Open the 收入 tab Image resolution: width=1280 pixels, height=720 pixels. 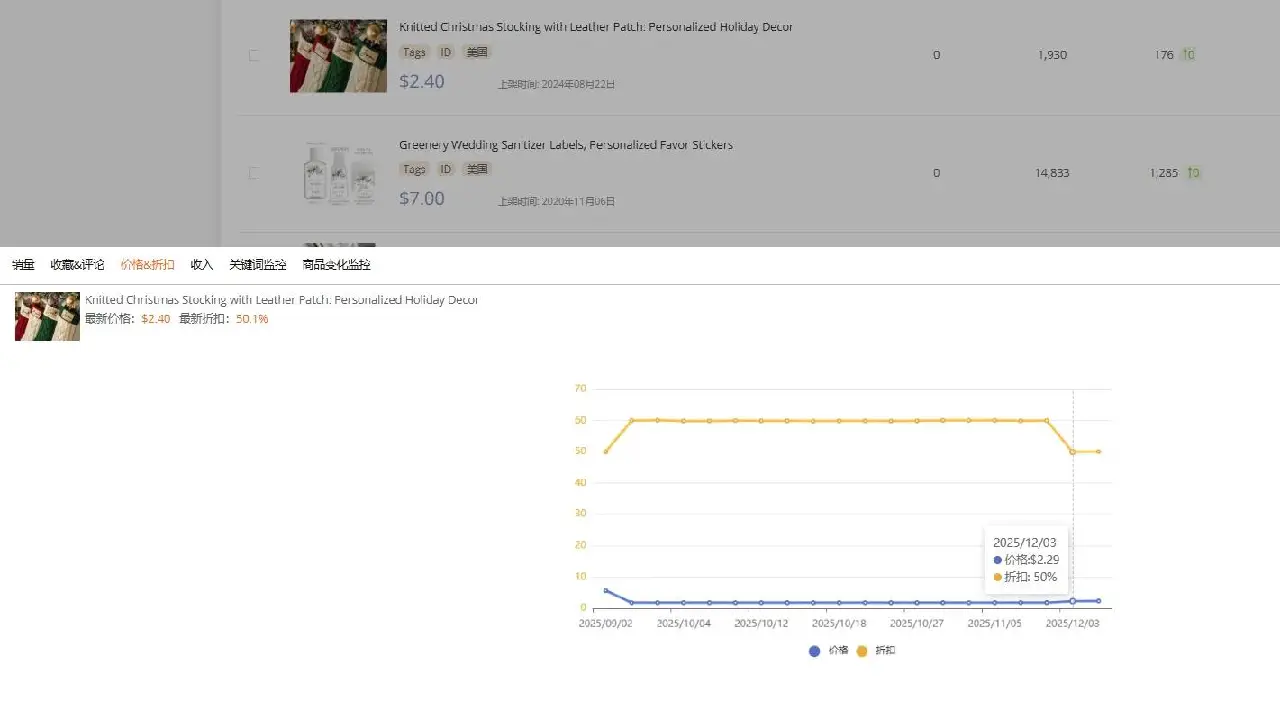[x=201, y=264]
